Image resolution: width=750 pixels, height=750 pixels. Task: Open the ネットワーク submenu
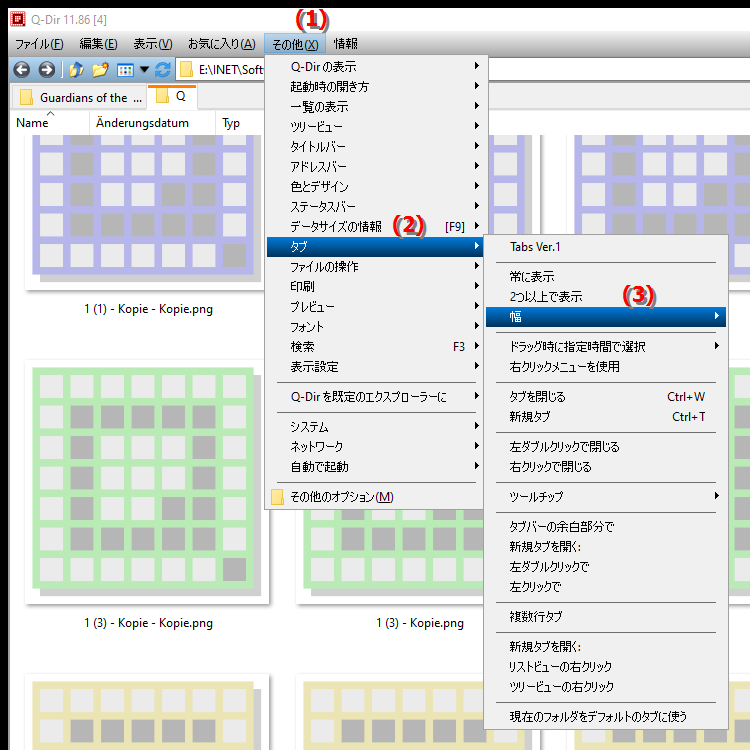[x=374, y=447]
